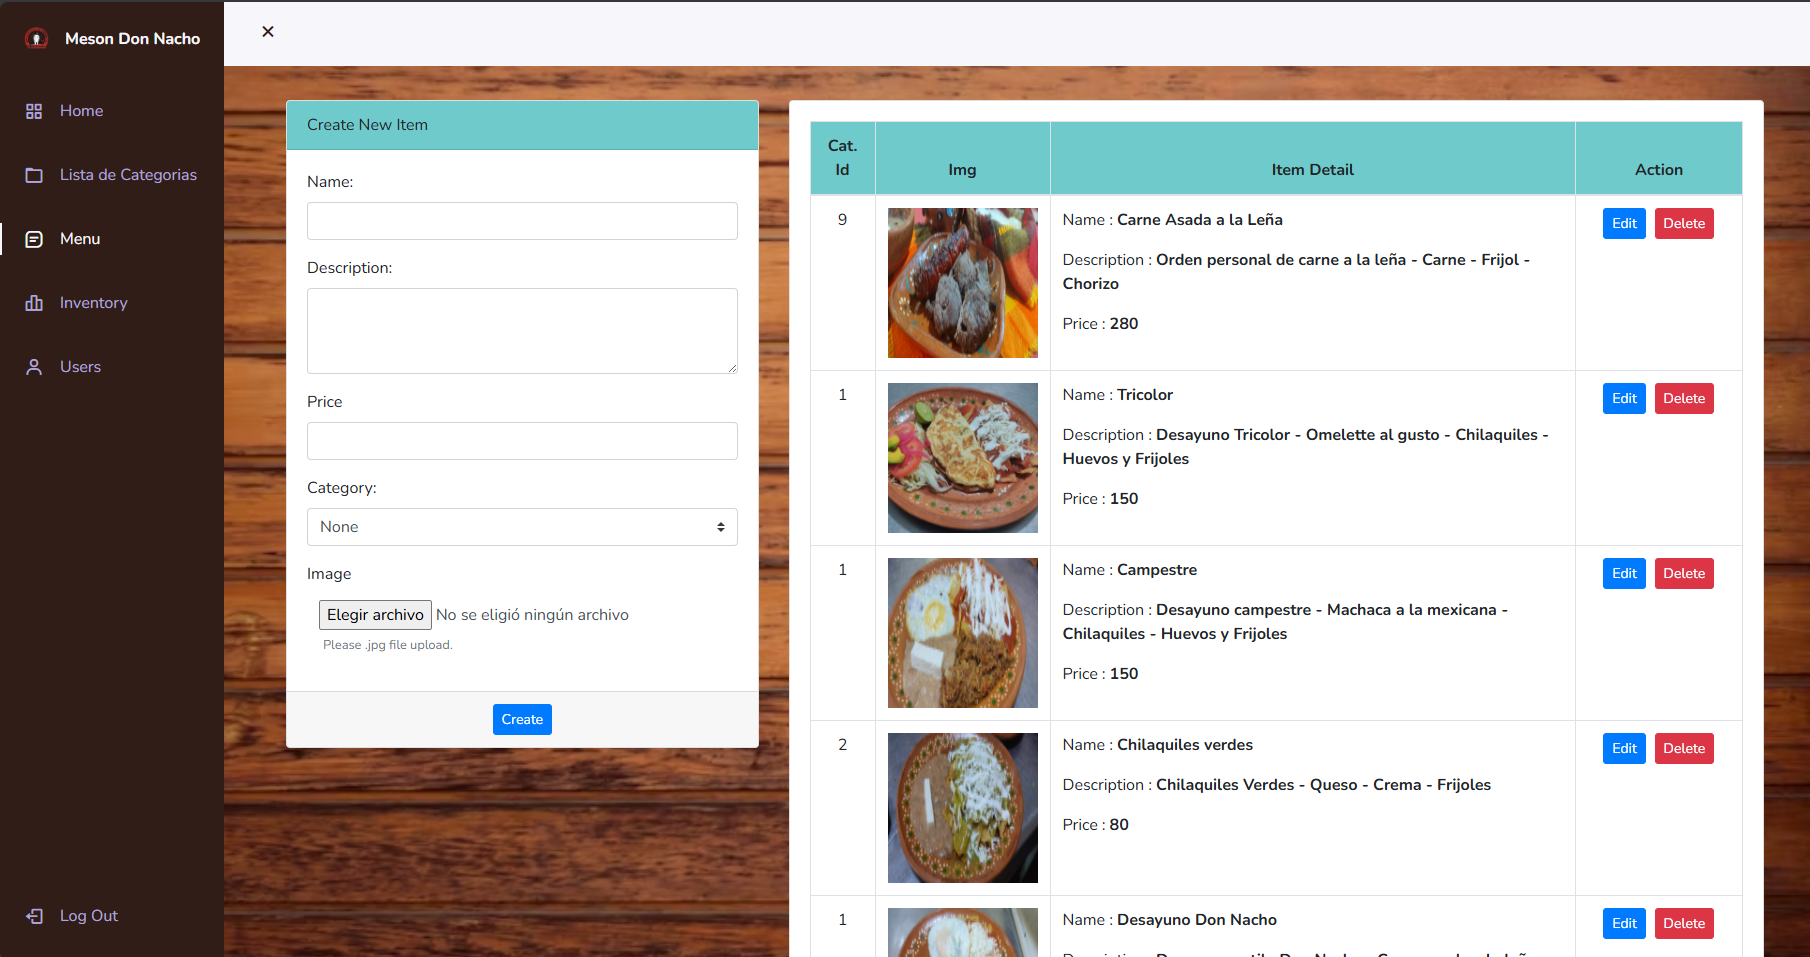Image resolution: width=1810 pixels, height=957 pixels.
Task: Edit the Carne Asada a la Leña item
Action: point(1623,224)
